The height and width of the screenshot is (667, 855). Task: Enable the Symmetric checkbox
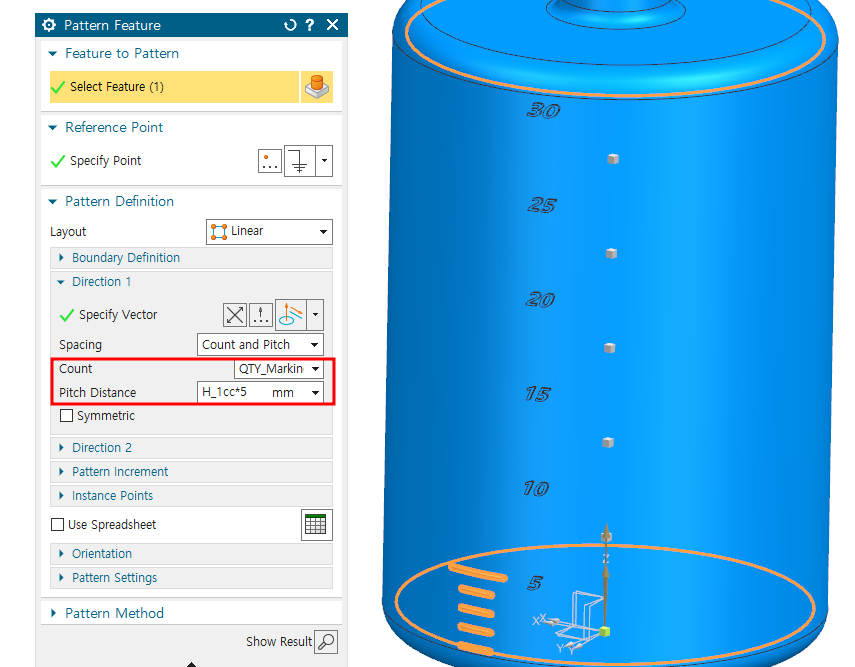click(x=67, y=416)
